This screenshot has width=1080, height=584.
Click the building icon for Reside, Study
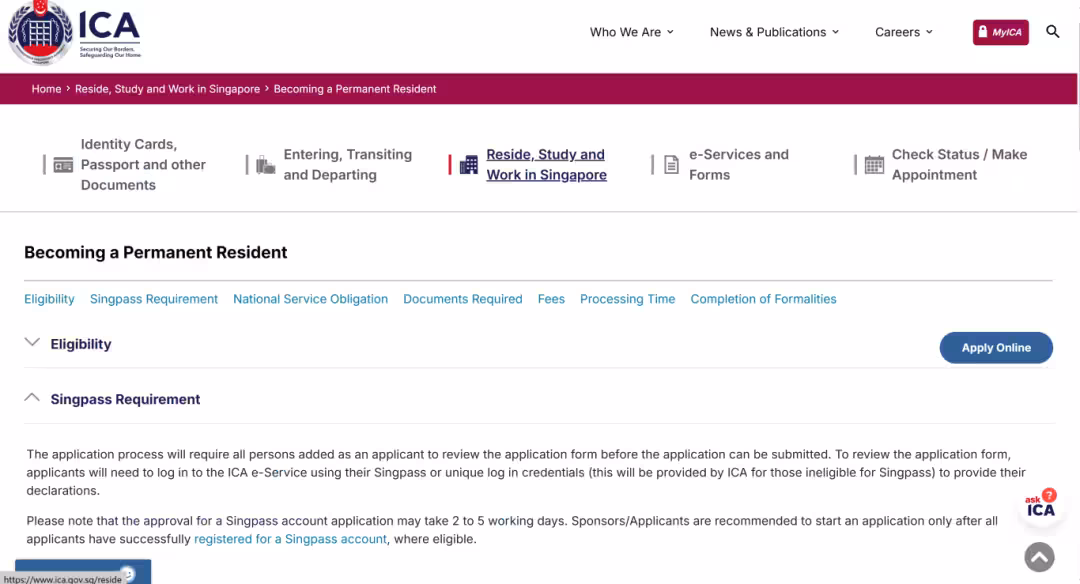[469, 165]
